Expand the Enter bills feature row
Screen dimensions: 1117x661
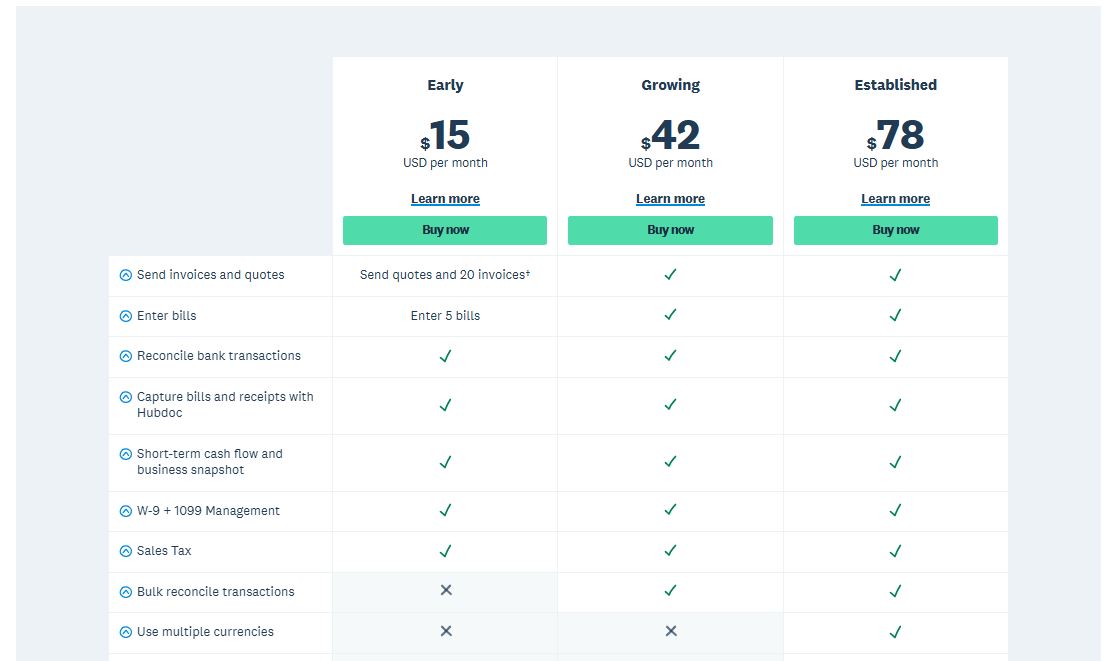(x=125, y=315)
